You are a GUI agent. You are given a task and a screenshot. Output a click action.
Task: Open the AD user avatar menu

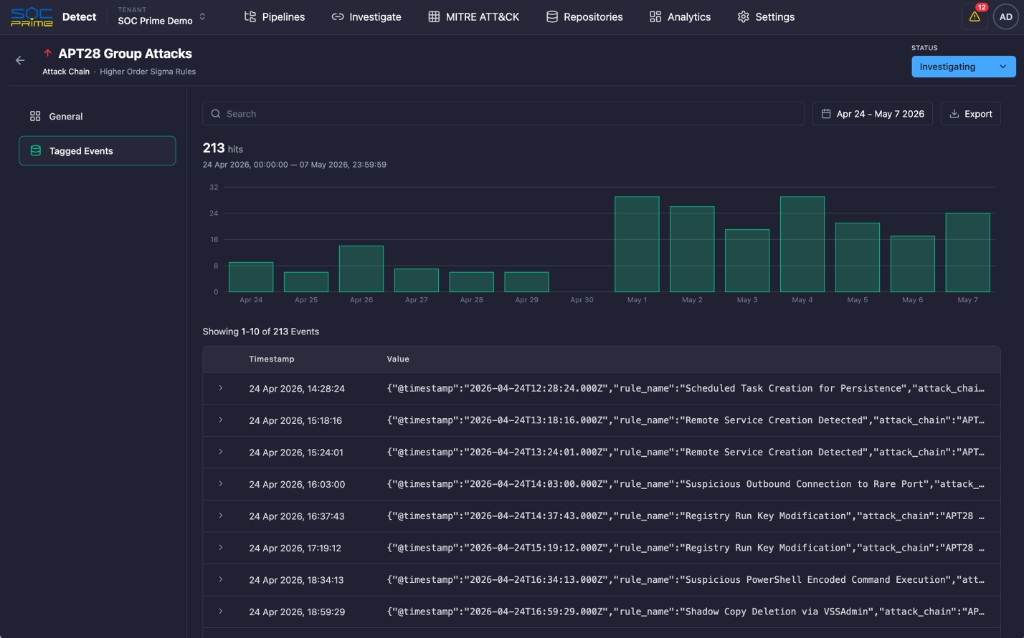[1006, 17]
